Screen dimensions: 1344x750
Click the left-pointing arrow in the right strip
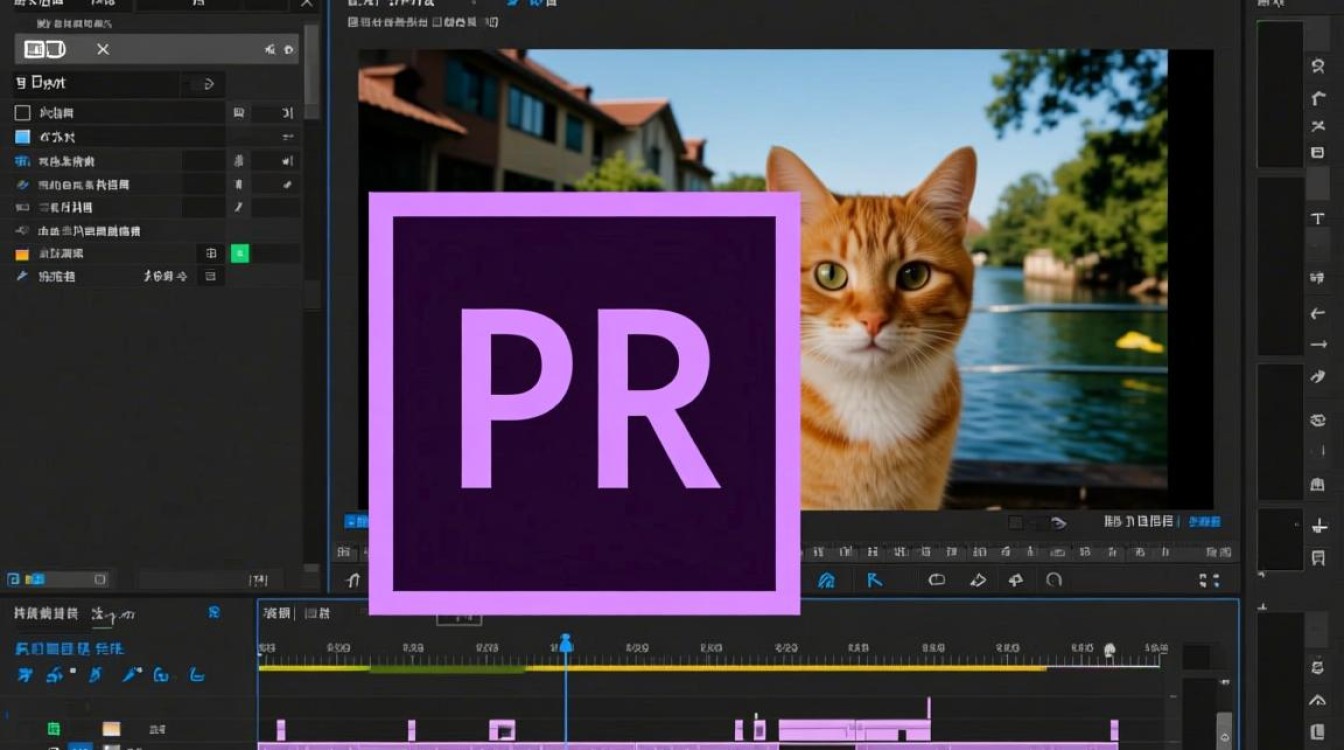point(1318,314)
